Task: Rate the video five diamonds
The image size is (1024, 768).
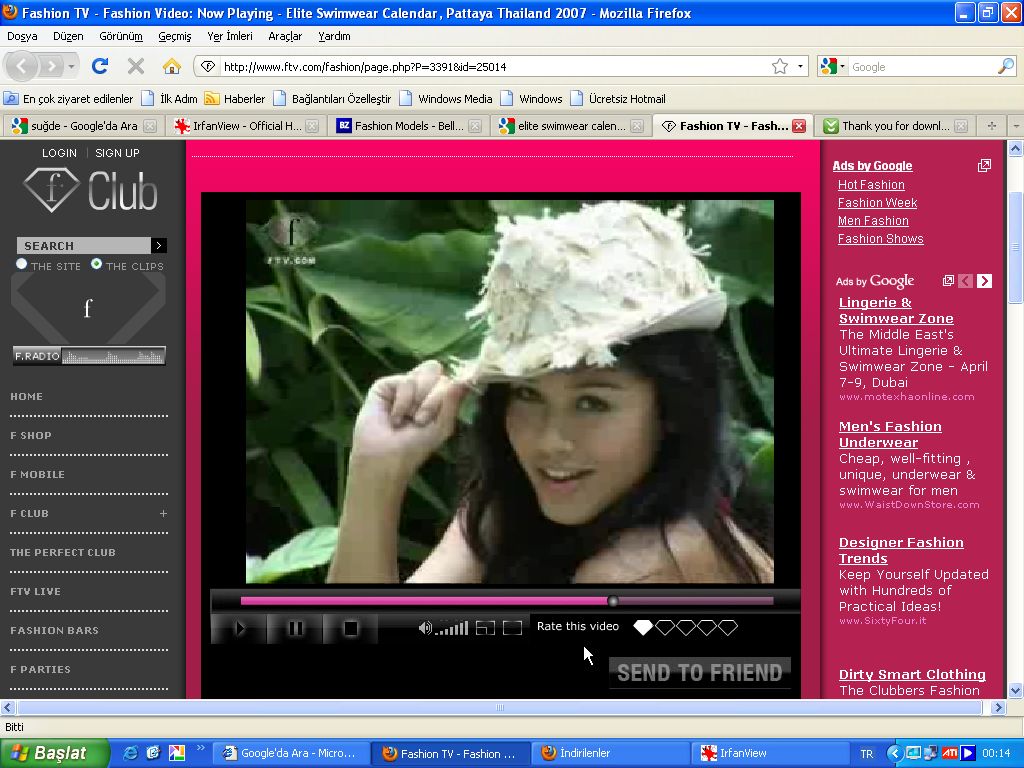Action: tap(728, 627)
